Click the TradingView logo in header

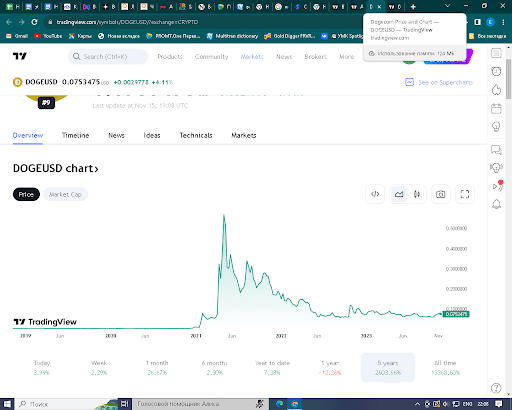pyautogui.click(x=19, y=56)
